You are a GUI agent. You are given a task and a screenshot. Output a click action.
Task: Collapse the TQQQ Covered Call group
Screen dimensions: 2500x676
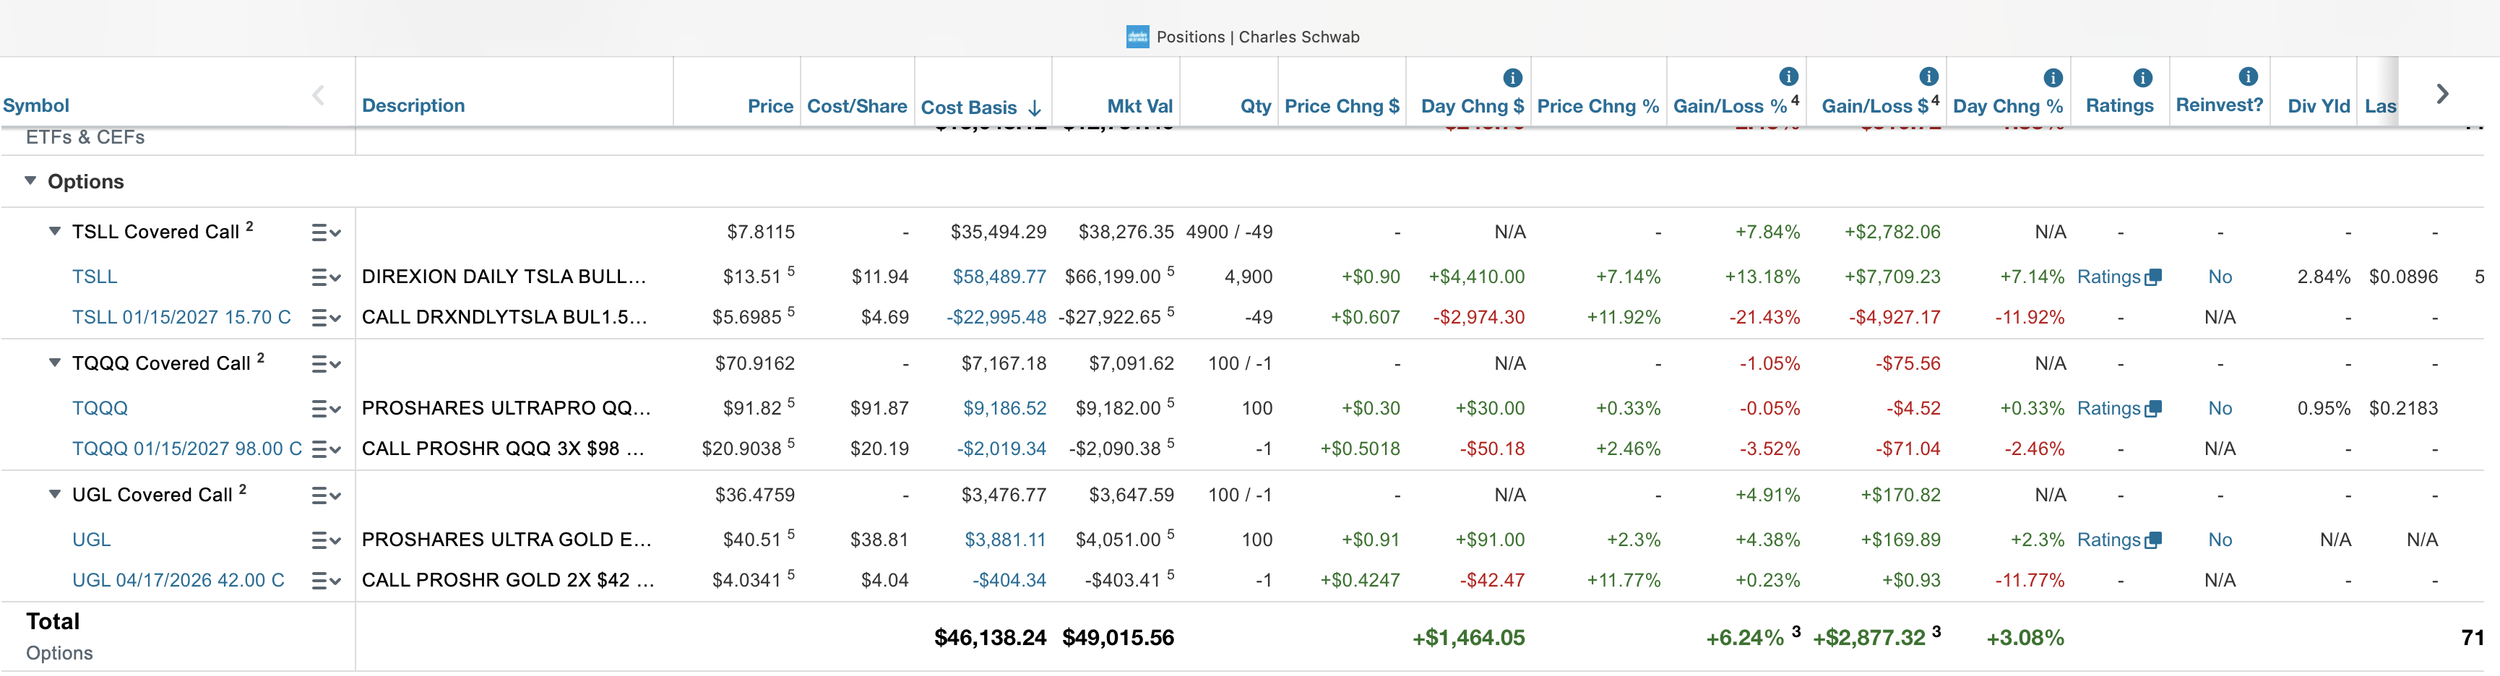[55, 363]
